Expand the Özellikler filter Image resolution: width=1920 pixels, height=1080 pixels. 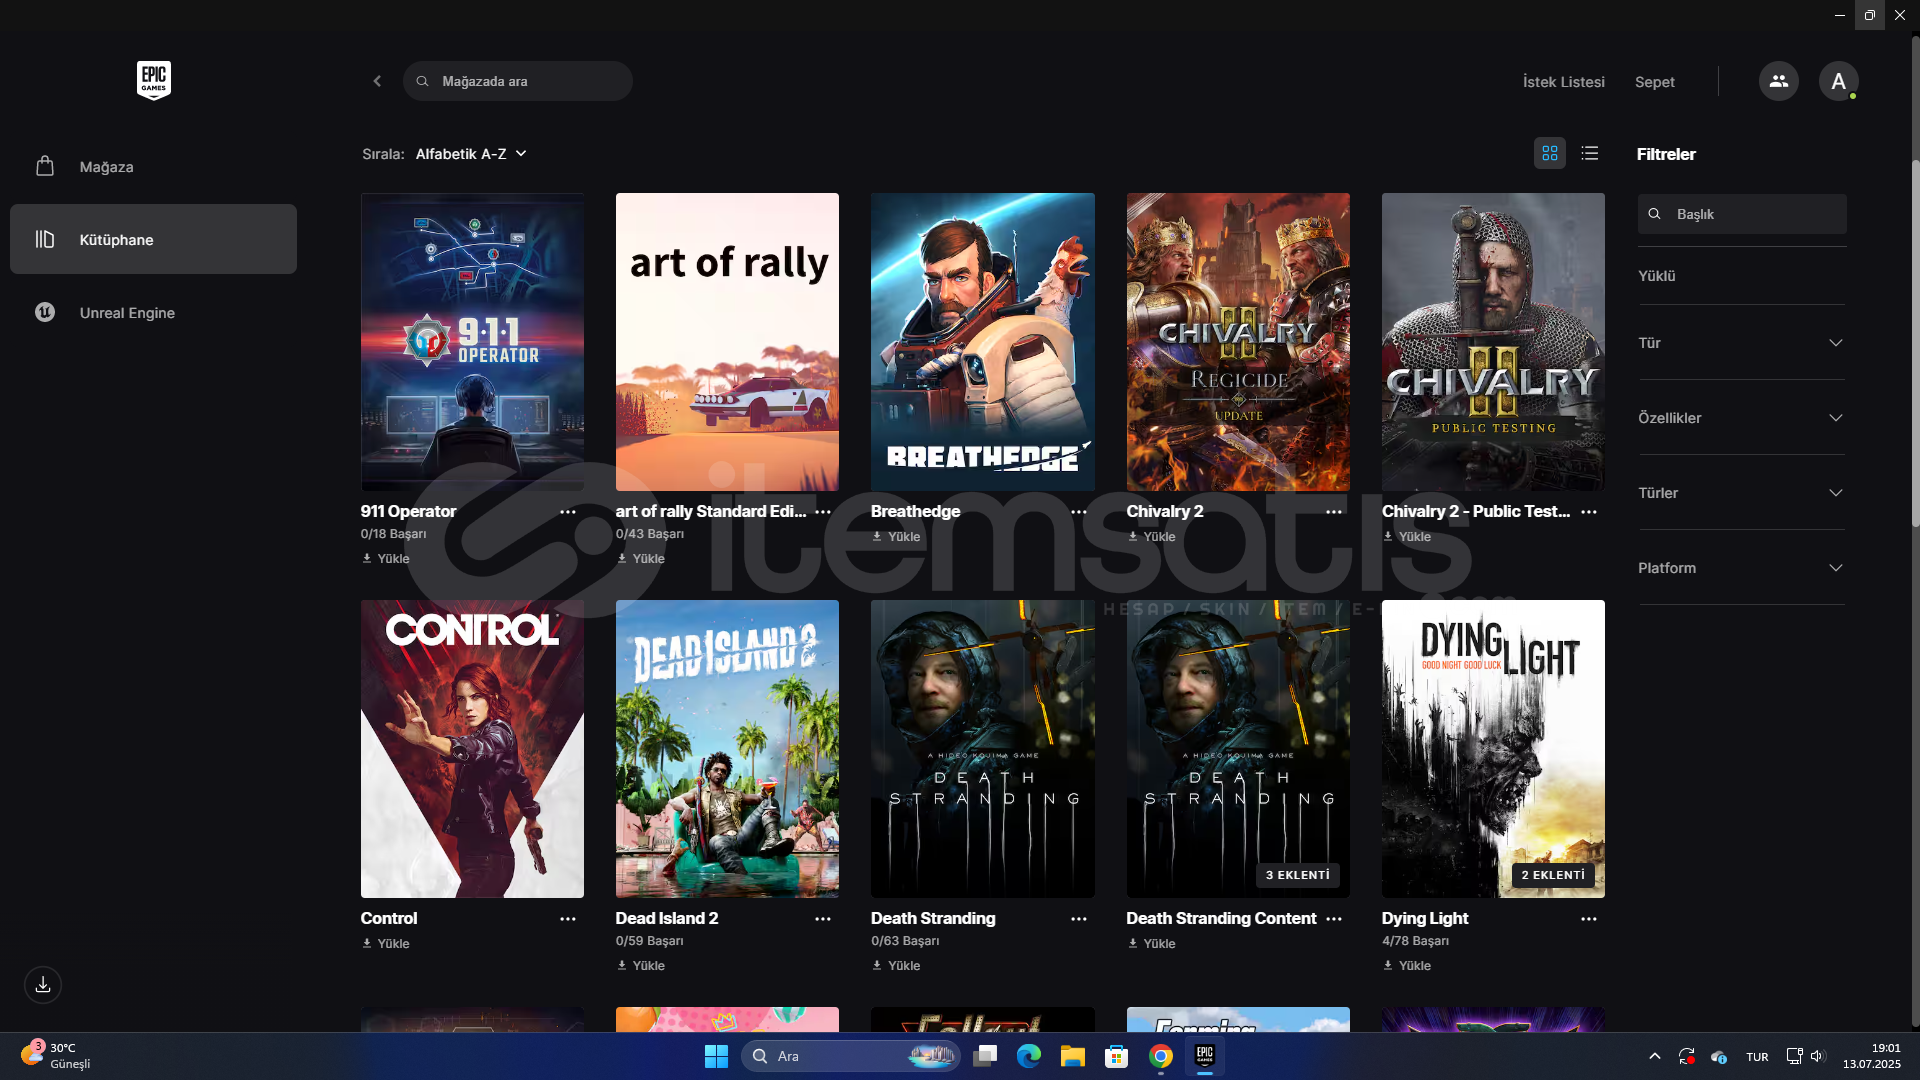click(1741, 418)
